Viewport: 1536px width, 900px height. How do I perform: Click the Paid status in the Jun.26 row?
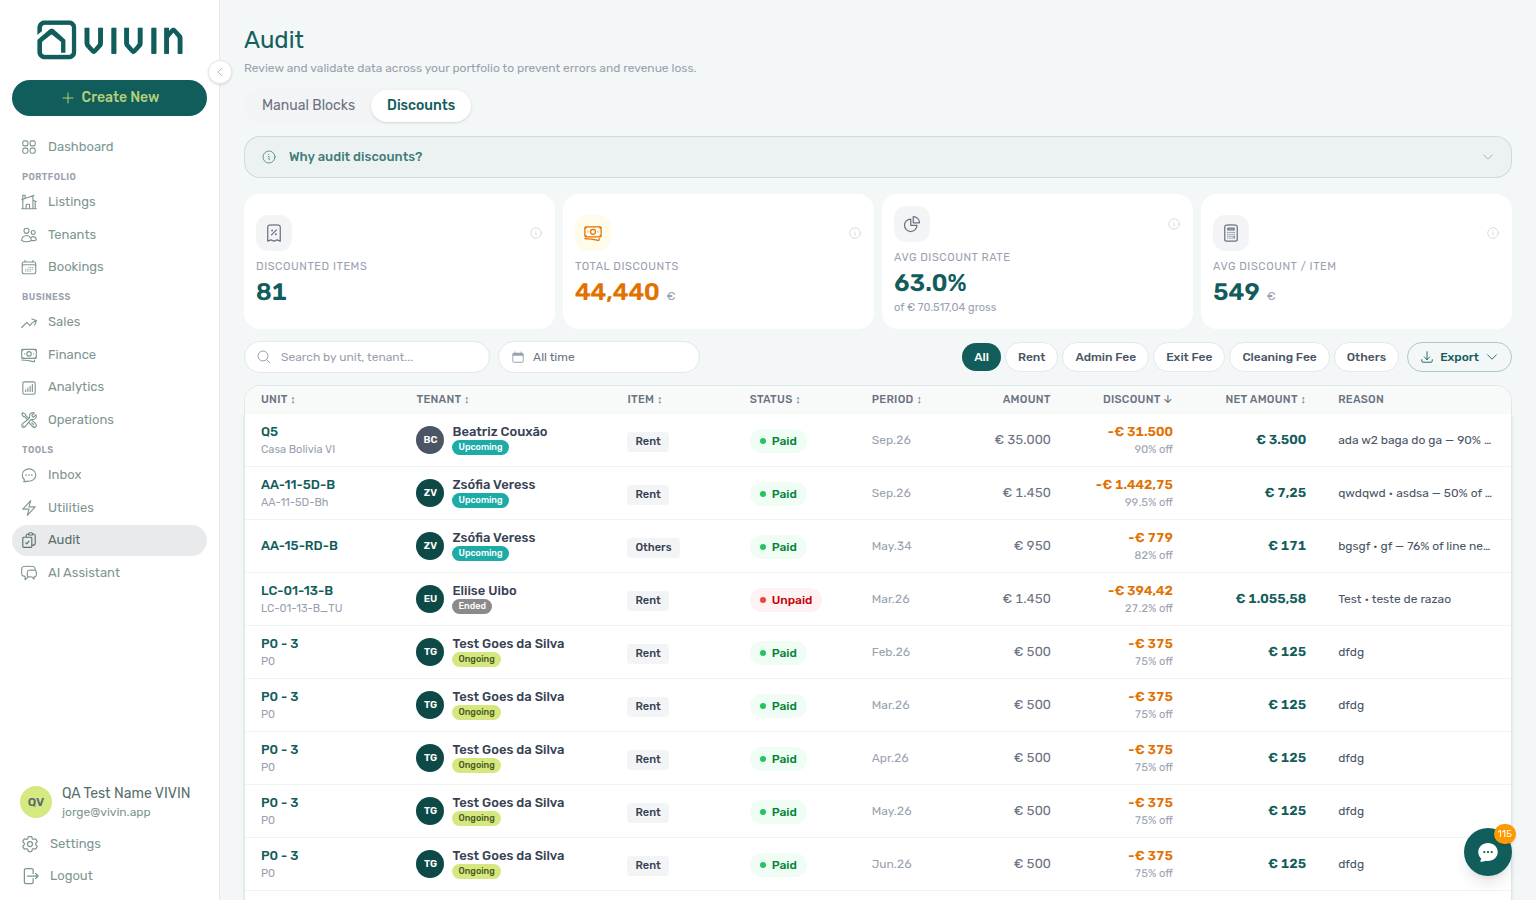(x=777, y=865)
